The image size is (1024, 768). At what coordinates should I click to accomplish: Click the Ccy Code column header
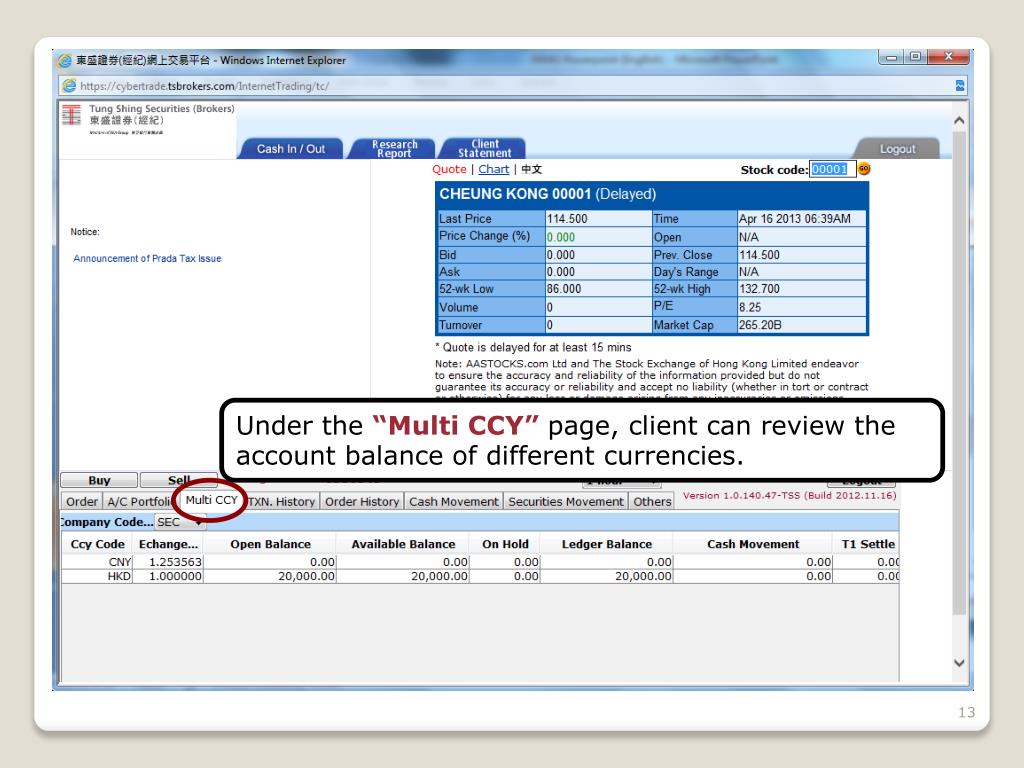[x=97, y=544]
